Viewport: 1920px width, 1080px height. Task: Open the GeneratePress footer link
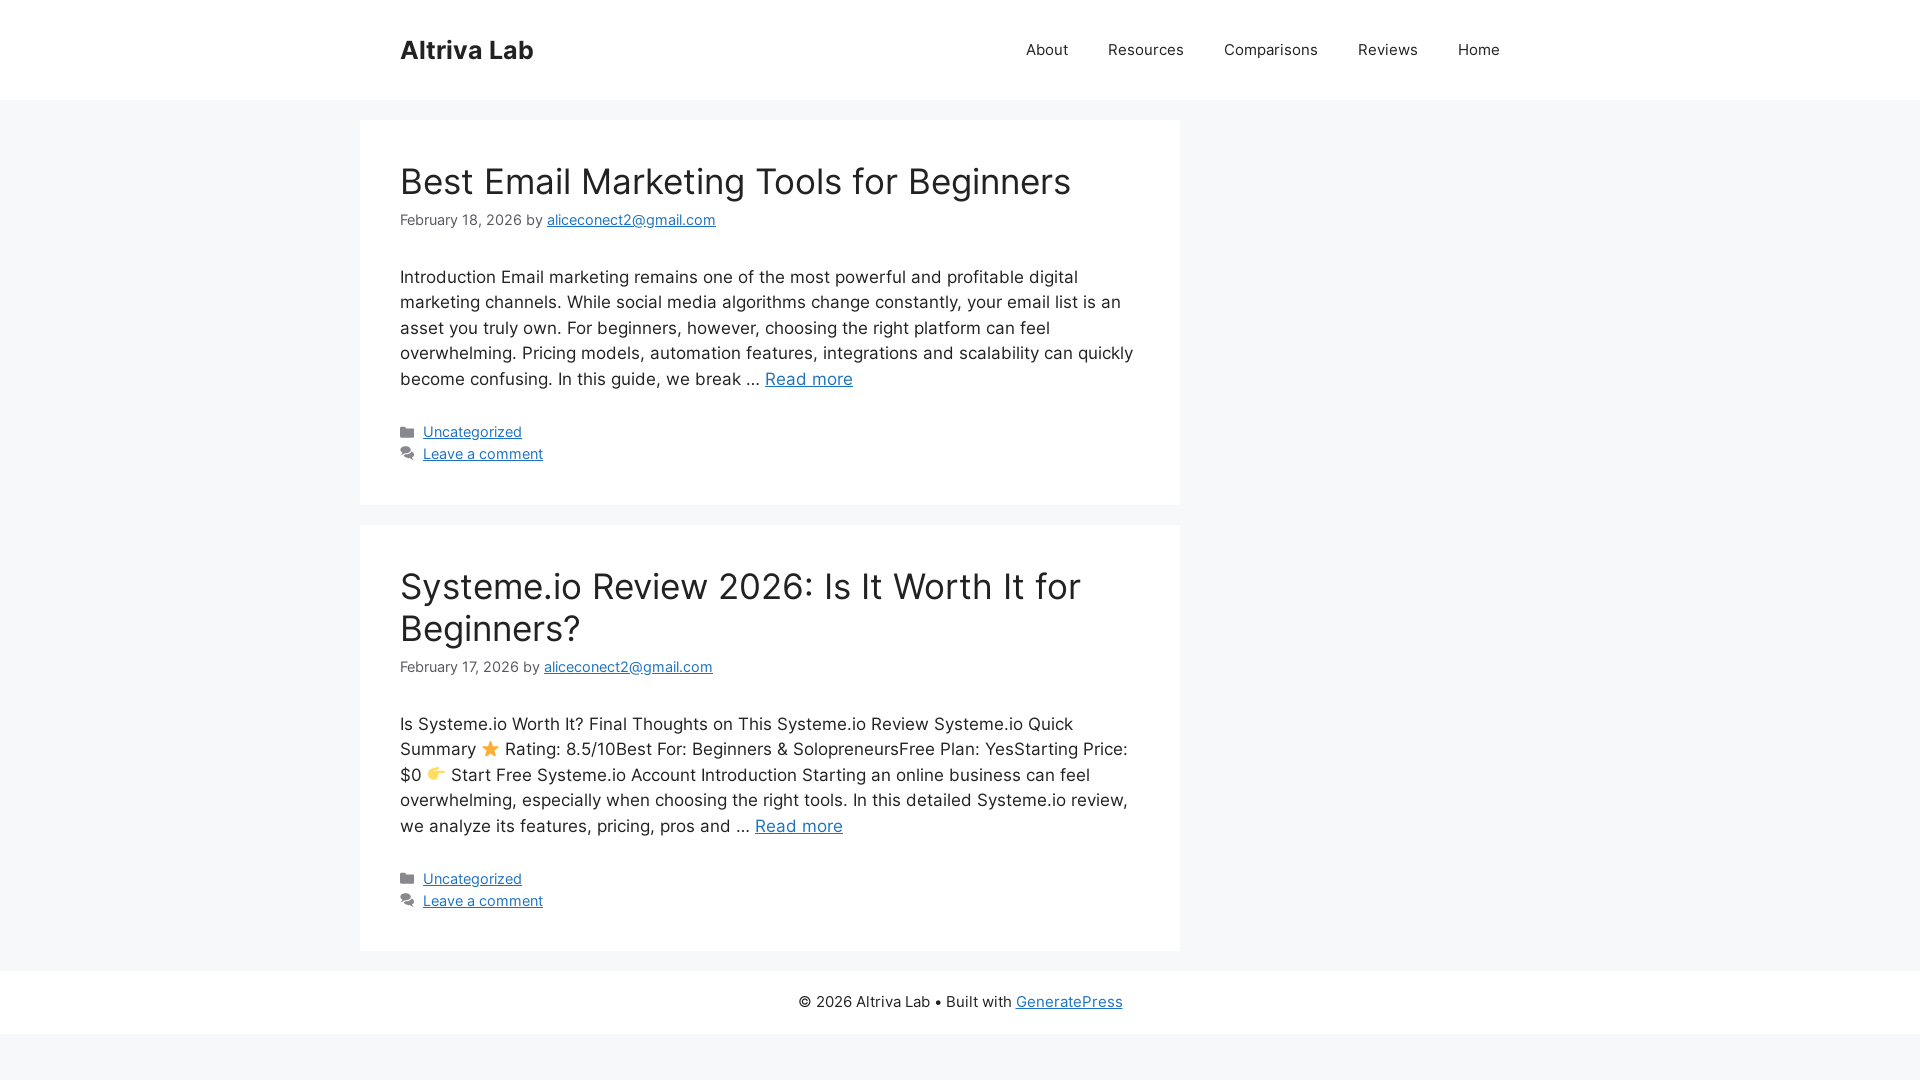(x=1069, y=1002)
